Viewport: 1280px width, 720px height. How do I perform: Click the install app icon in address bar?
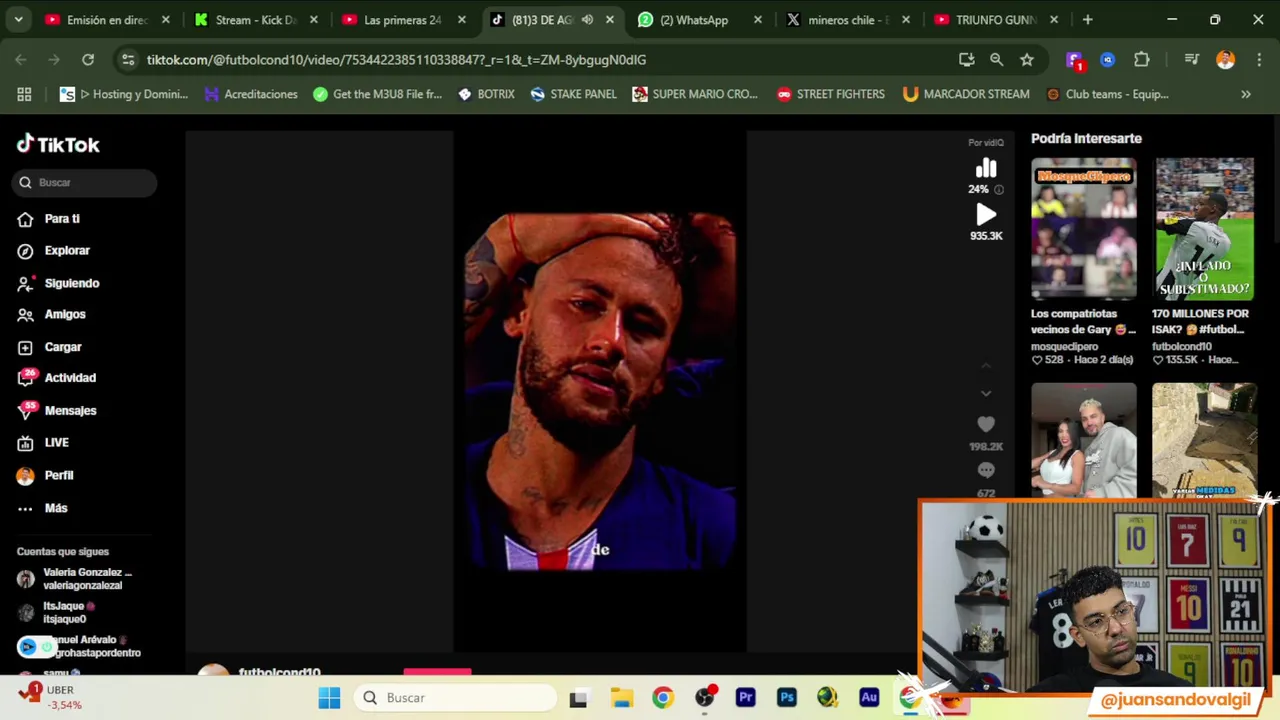click(x=966, y=60)
